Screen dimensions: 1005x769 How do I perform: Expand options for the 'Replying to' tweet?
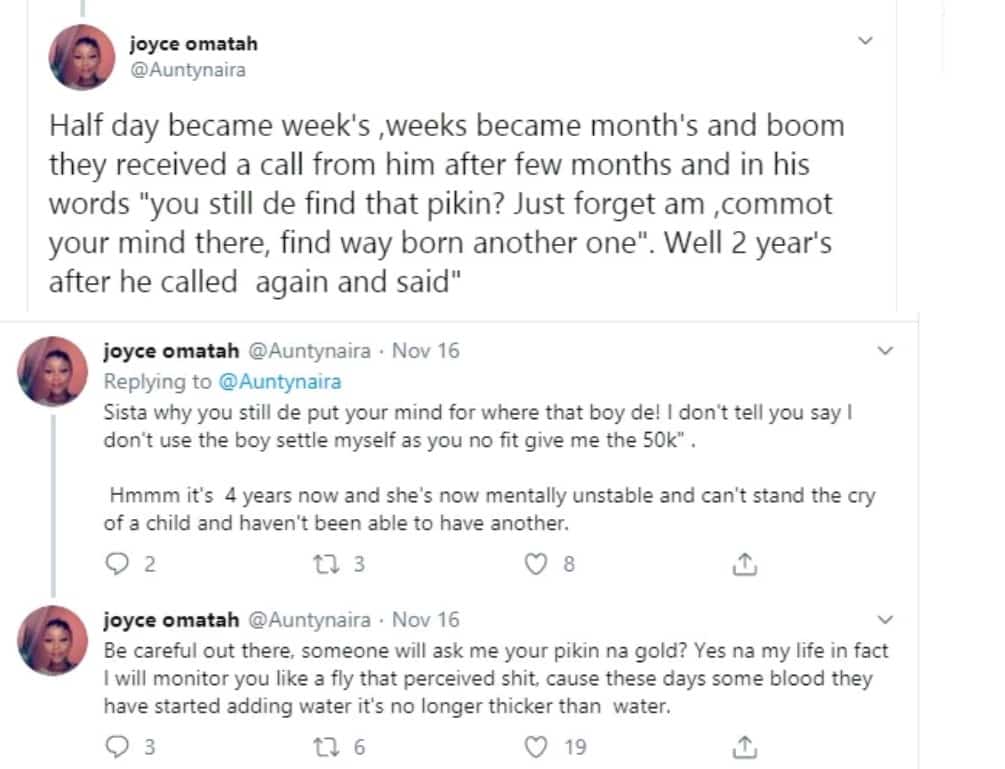point(884,351)
